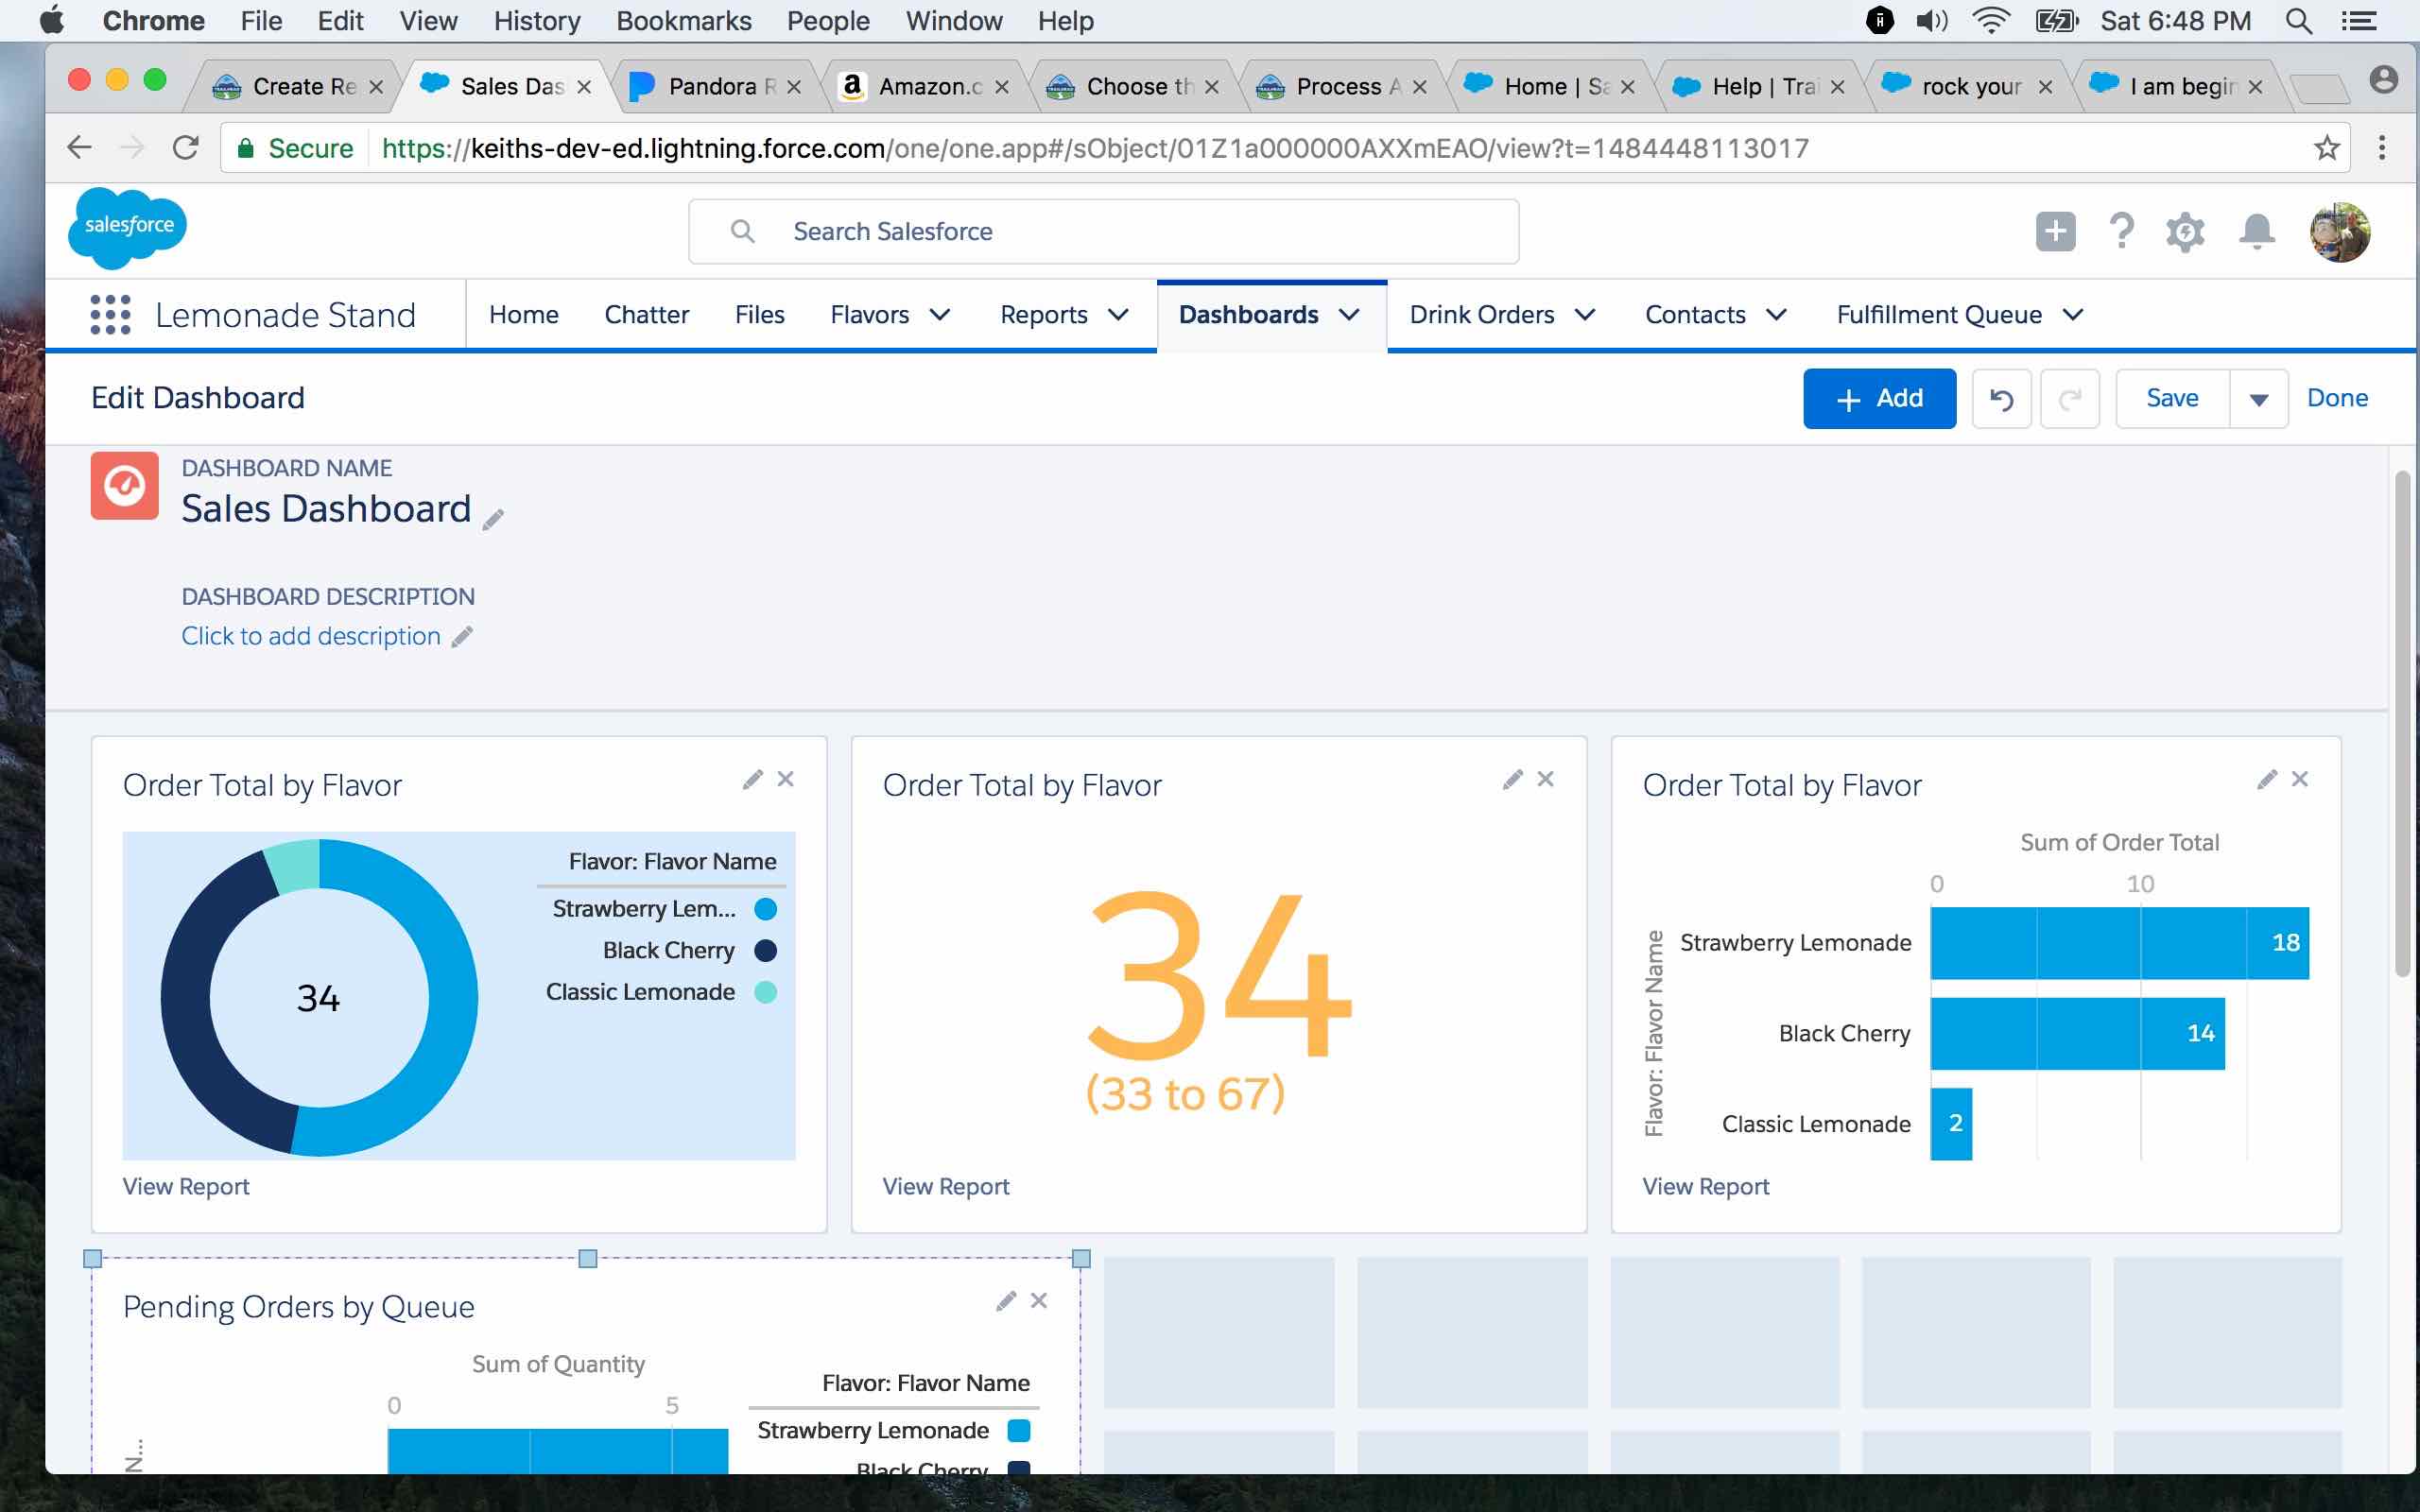Image resolution: width=2420 pixels, height=1512 pixels.
Task: Open the notifications bell
Action: pyautogui.click(x=2256, y=232)
